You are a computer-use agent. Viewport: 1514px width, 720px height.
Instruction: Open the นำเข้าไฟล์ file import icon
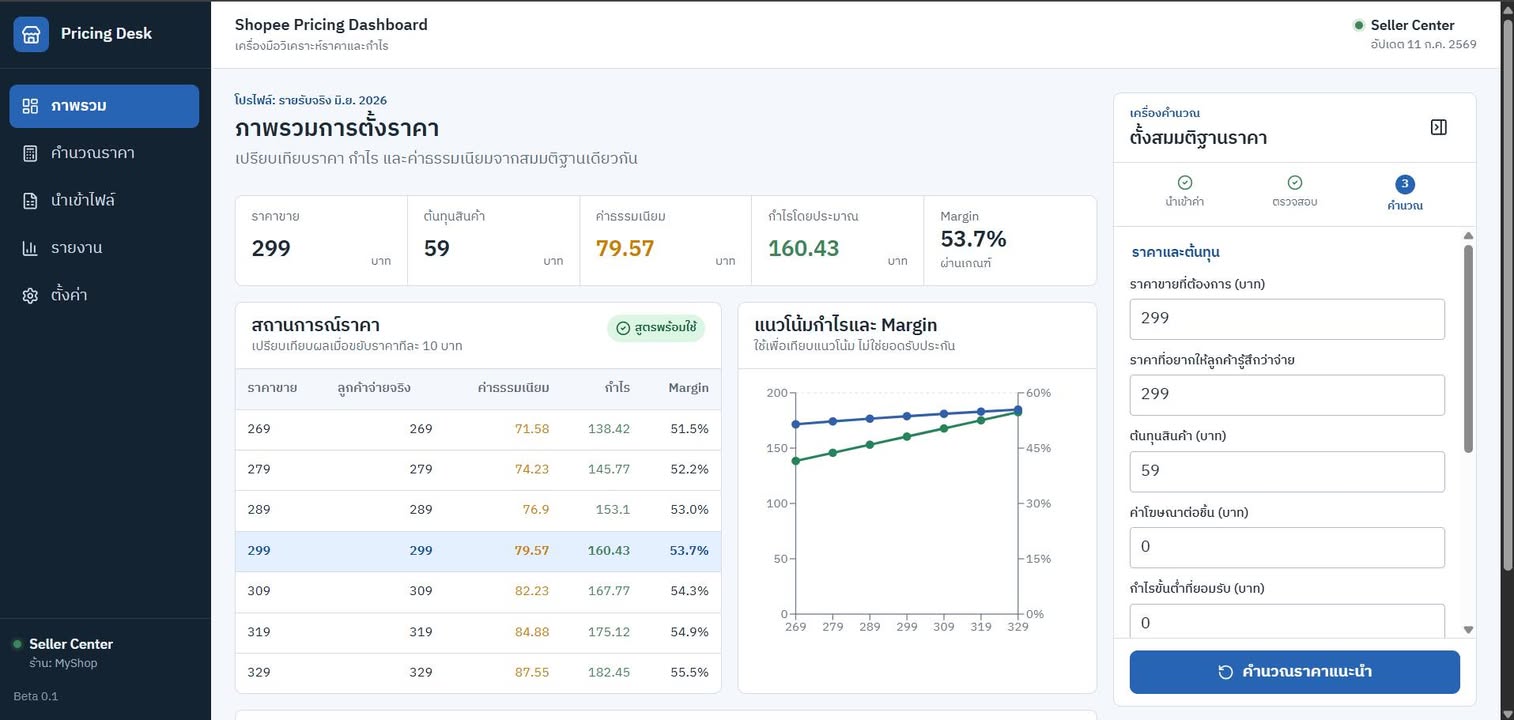[x=30, y=201]
